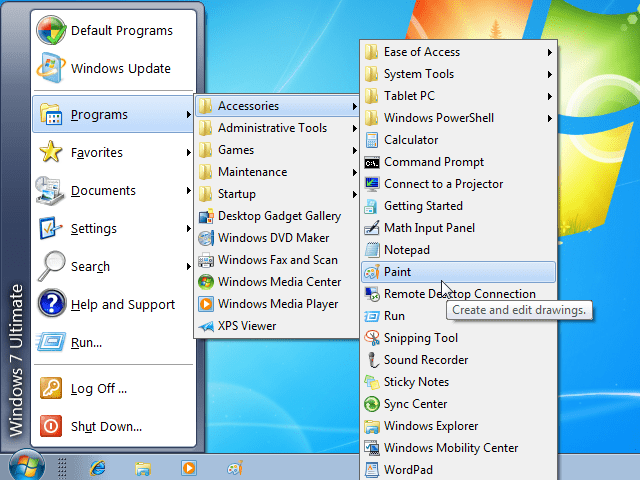Screen dimensions: 640x480
Task: Click the Sound Recorder microphone icon
Action: [x=371, y=360]
